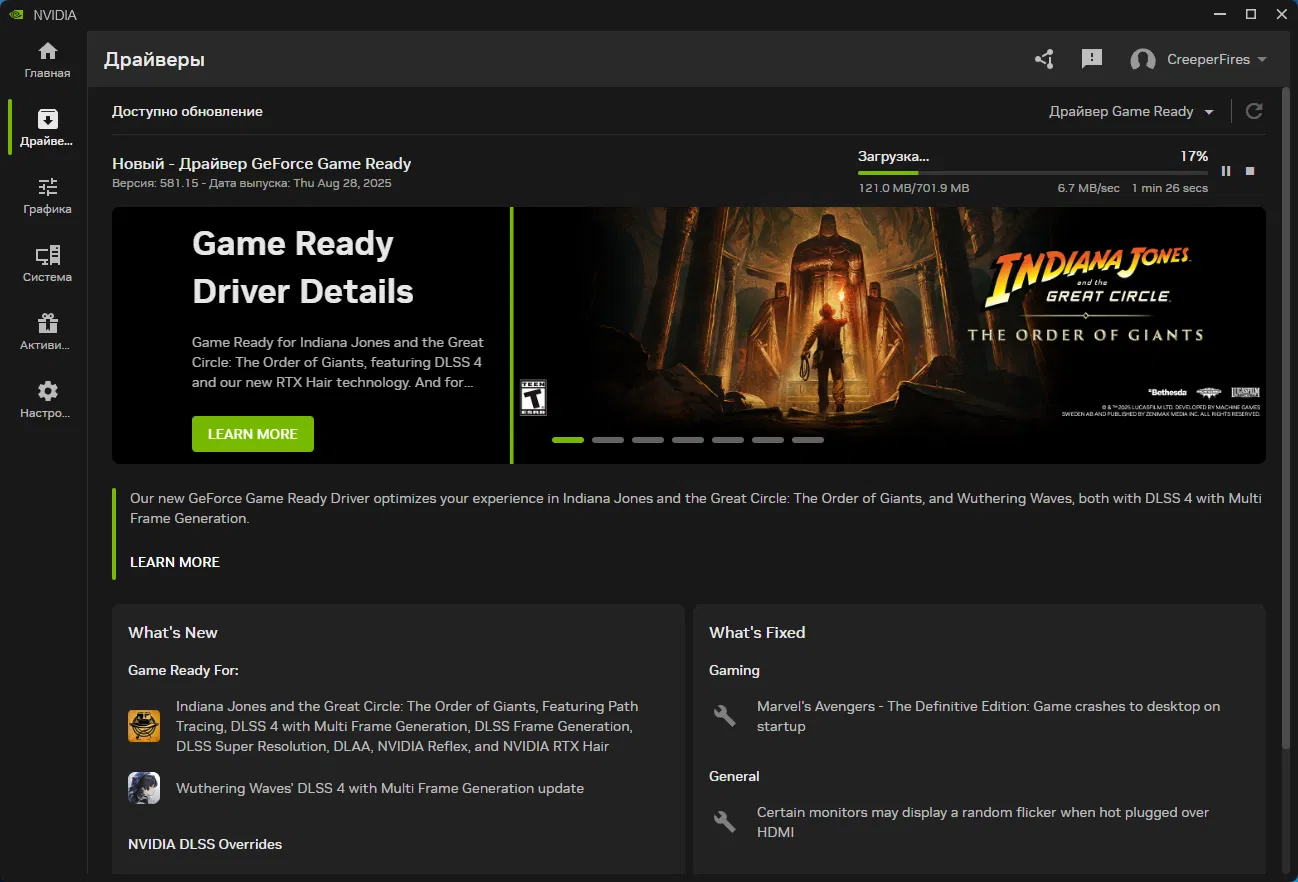This screenshot has height=882, width=1298.
Task: Jump to the last banner carousel slide
Action: coord(808,440)
